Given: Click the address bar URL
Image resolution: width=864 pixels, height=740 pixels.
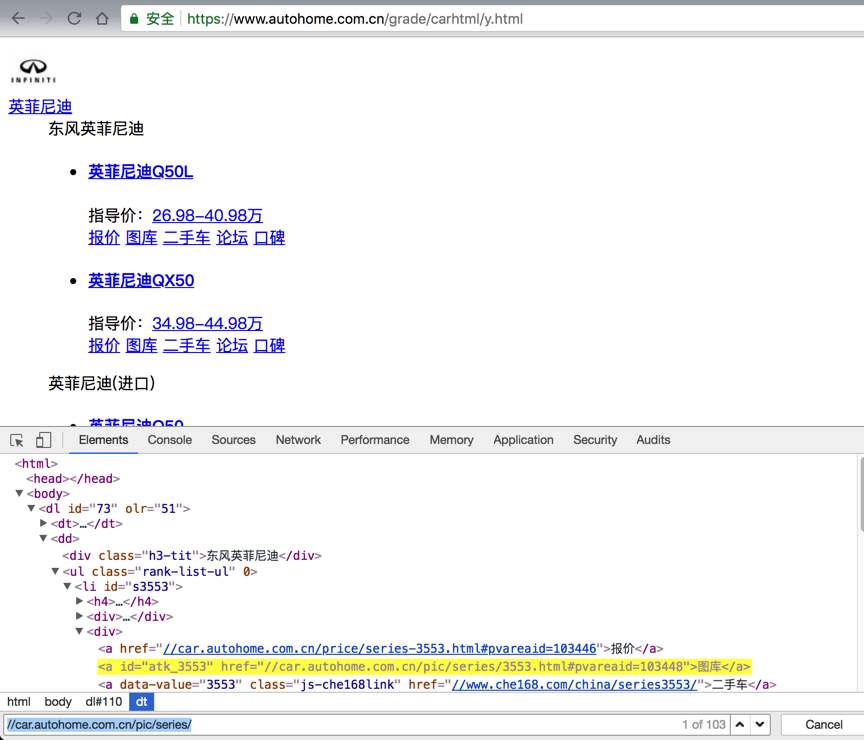Looking at the screenshot, I should 355,19.
